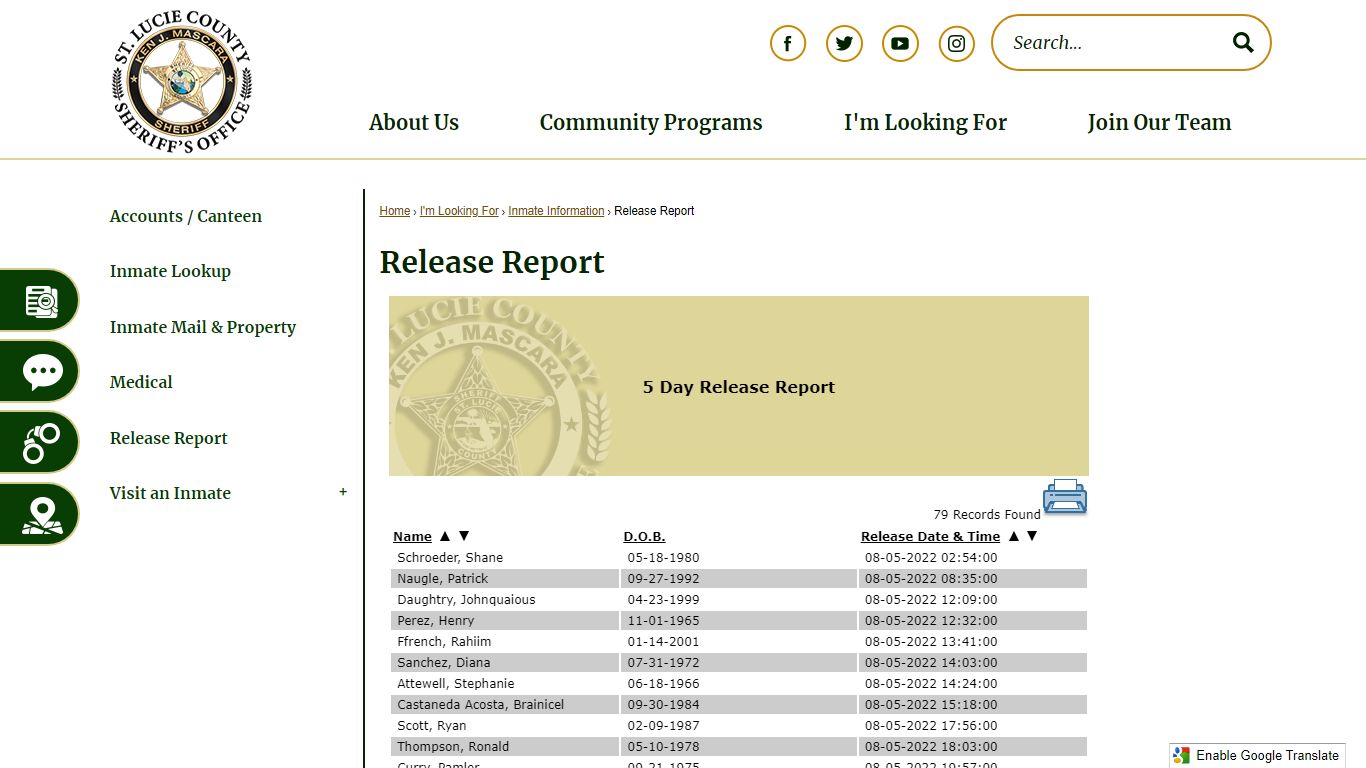The width and height of the screenshot is (1366, 768).
Task: Open the document search side button
Action: tap(40, 300)
